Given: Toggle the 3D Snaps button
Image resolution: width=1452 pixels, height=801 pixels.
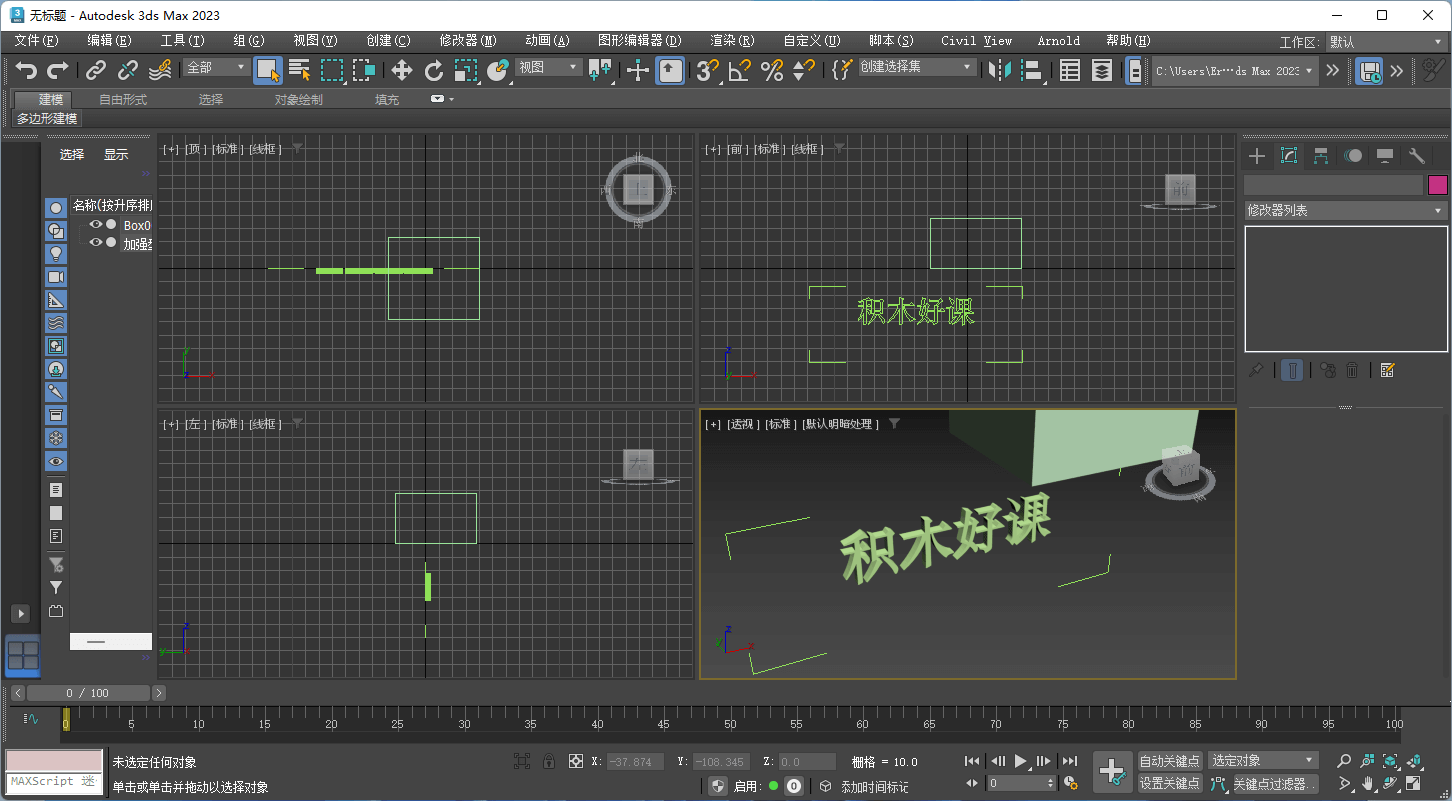Looking at the screenshot, I should pos(707,70).
